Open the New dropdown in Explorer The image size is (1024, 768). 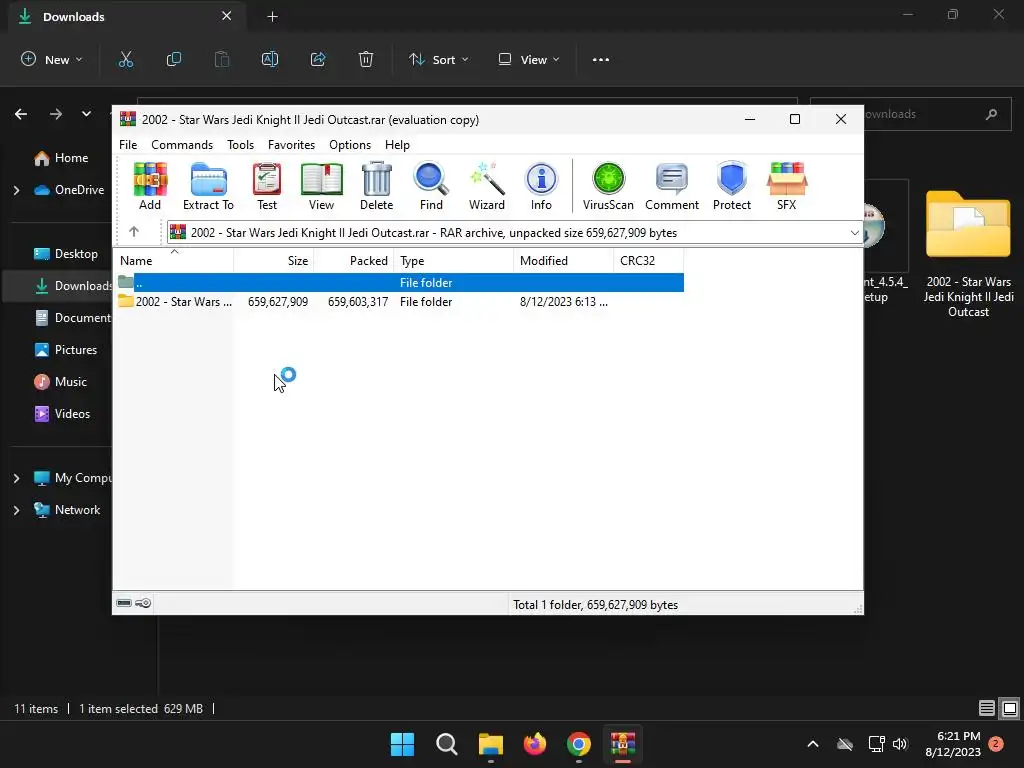point(52,59)
